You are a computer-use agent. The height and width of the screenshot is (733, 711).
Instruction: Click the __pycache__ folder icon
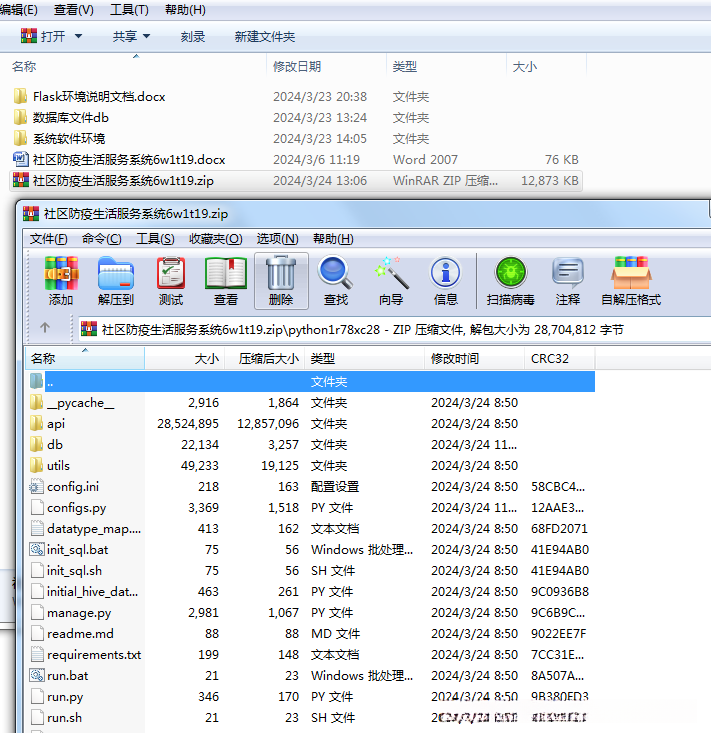pyautogui.click(x=36, y=402)
